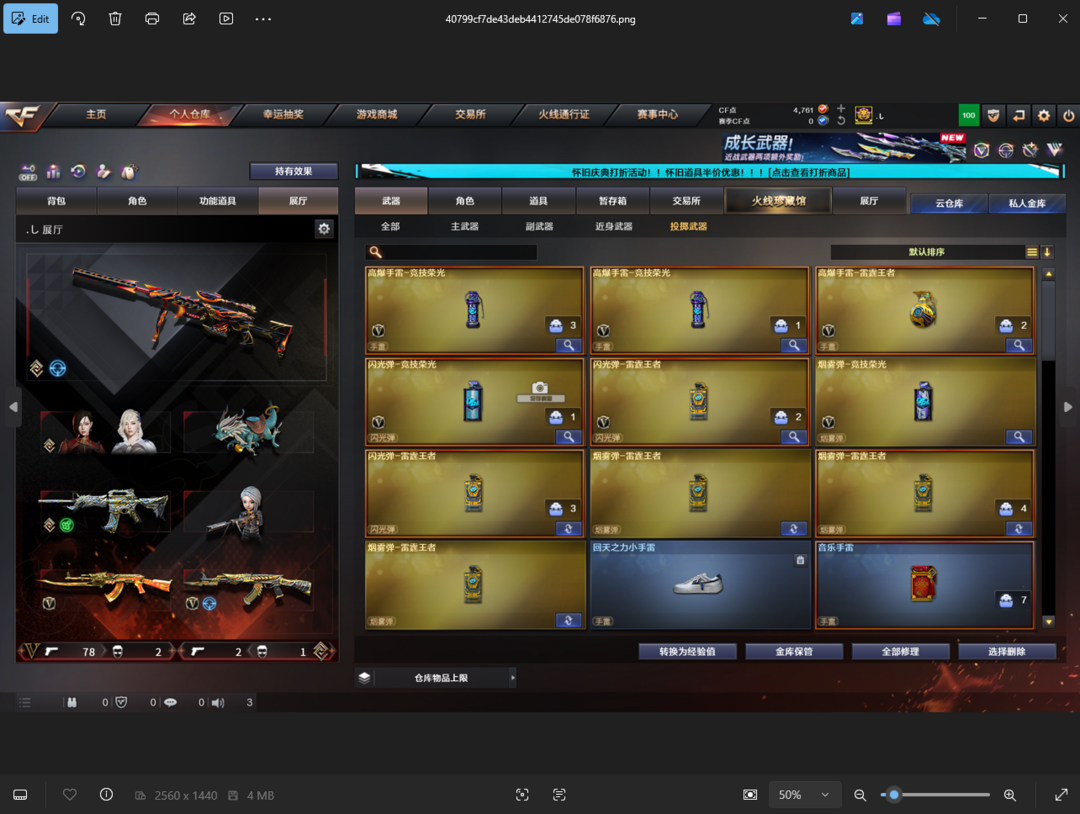Open the 私人金库 button

point(1027,203)
